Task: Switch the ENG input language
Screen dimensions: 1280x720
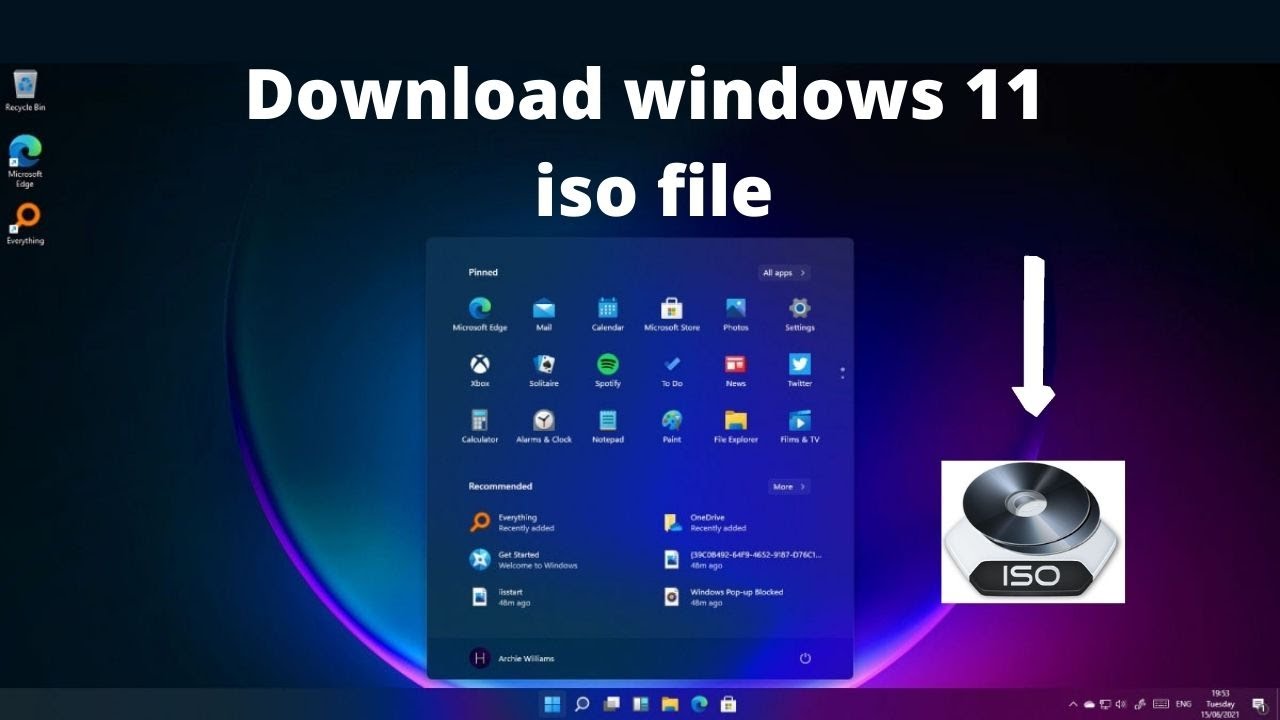Action: pyautogui.click(x=1184, y=704)
